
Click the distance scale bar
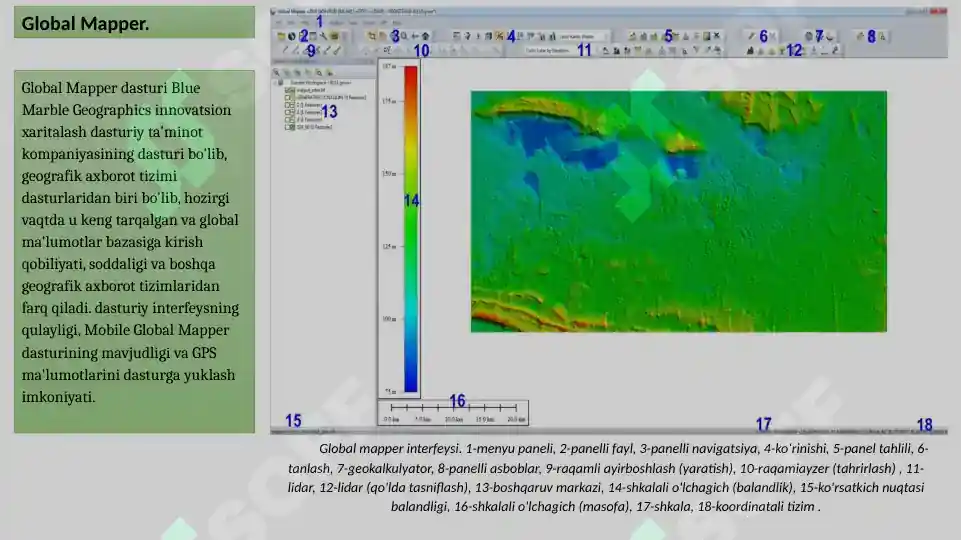tap(454, 412)
